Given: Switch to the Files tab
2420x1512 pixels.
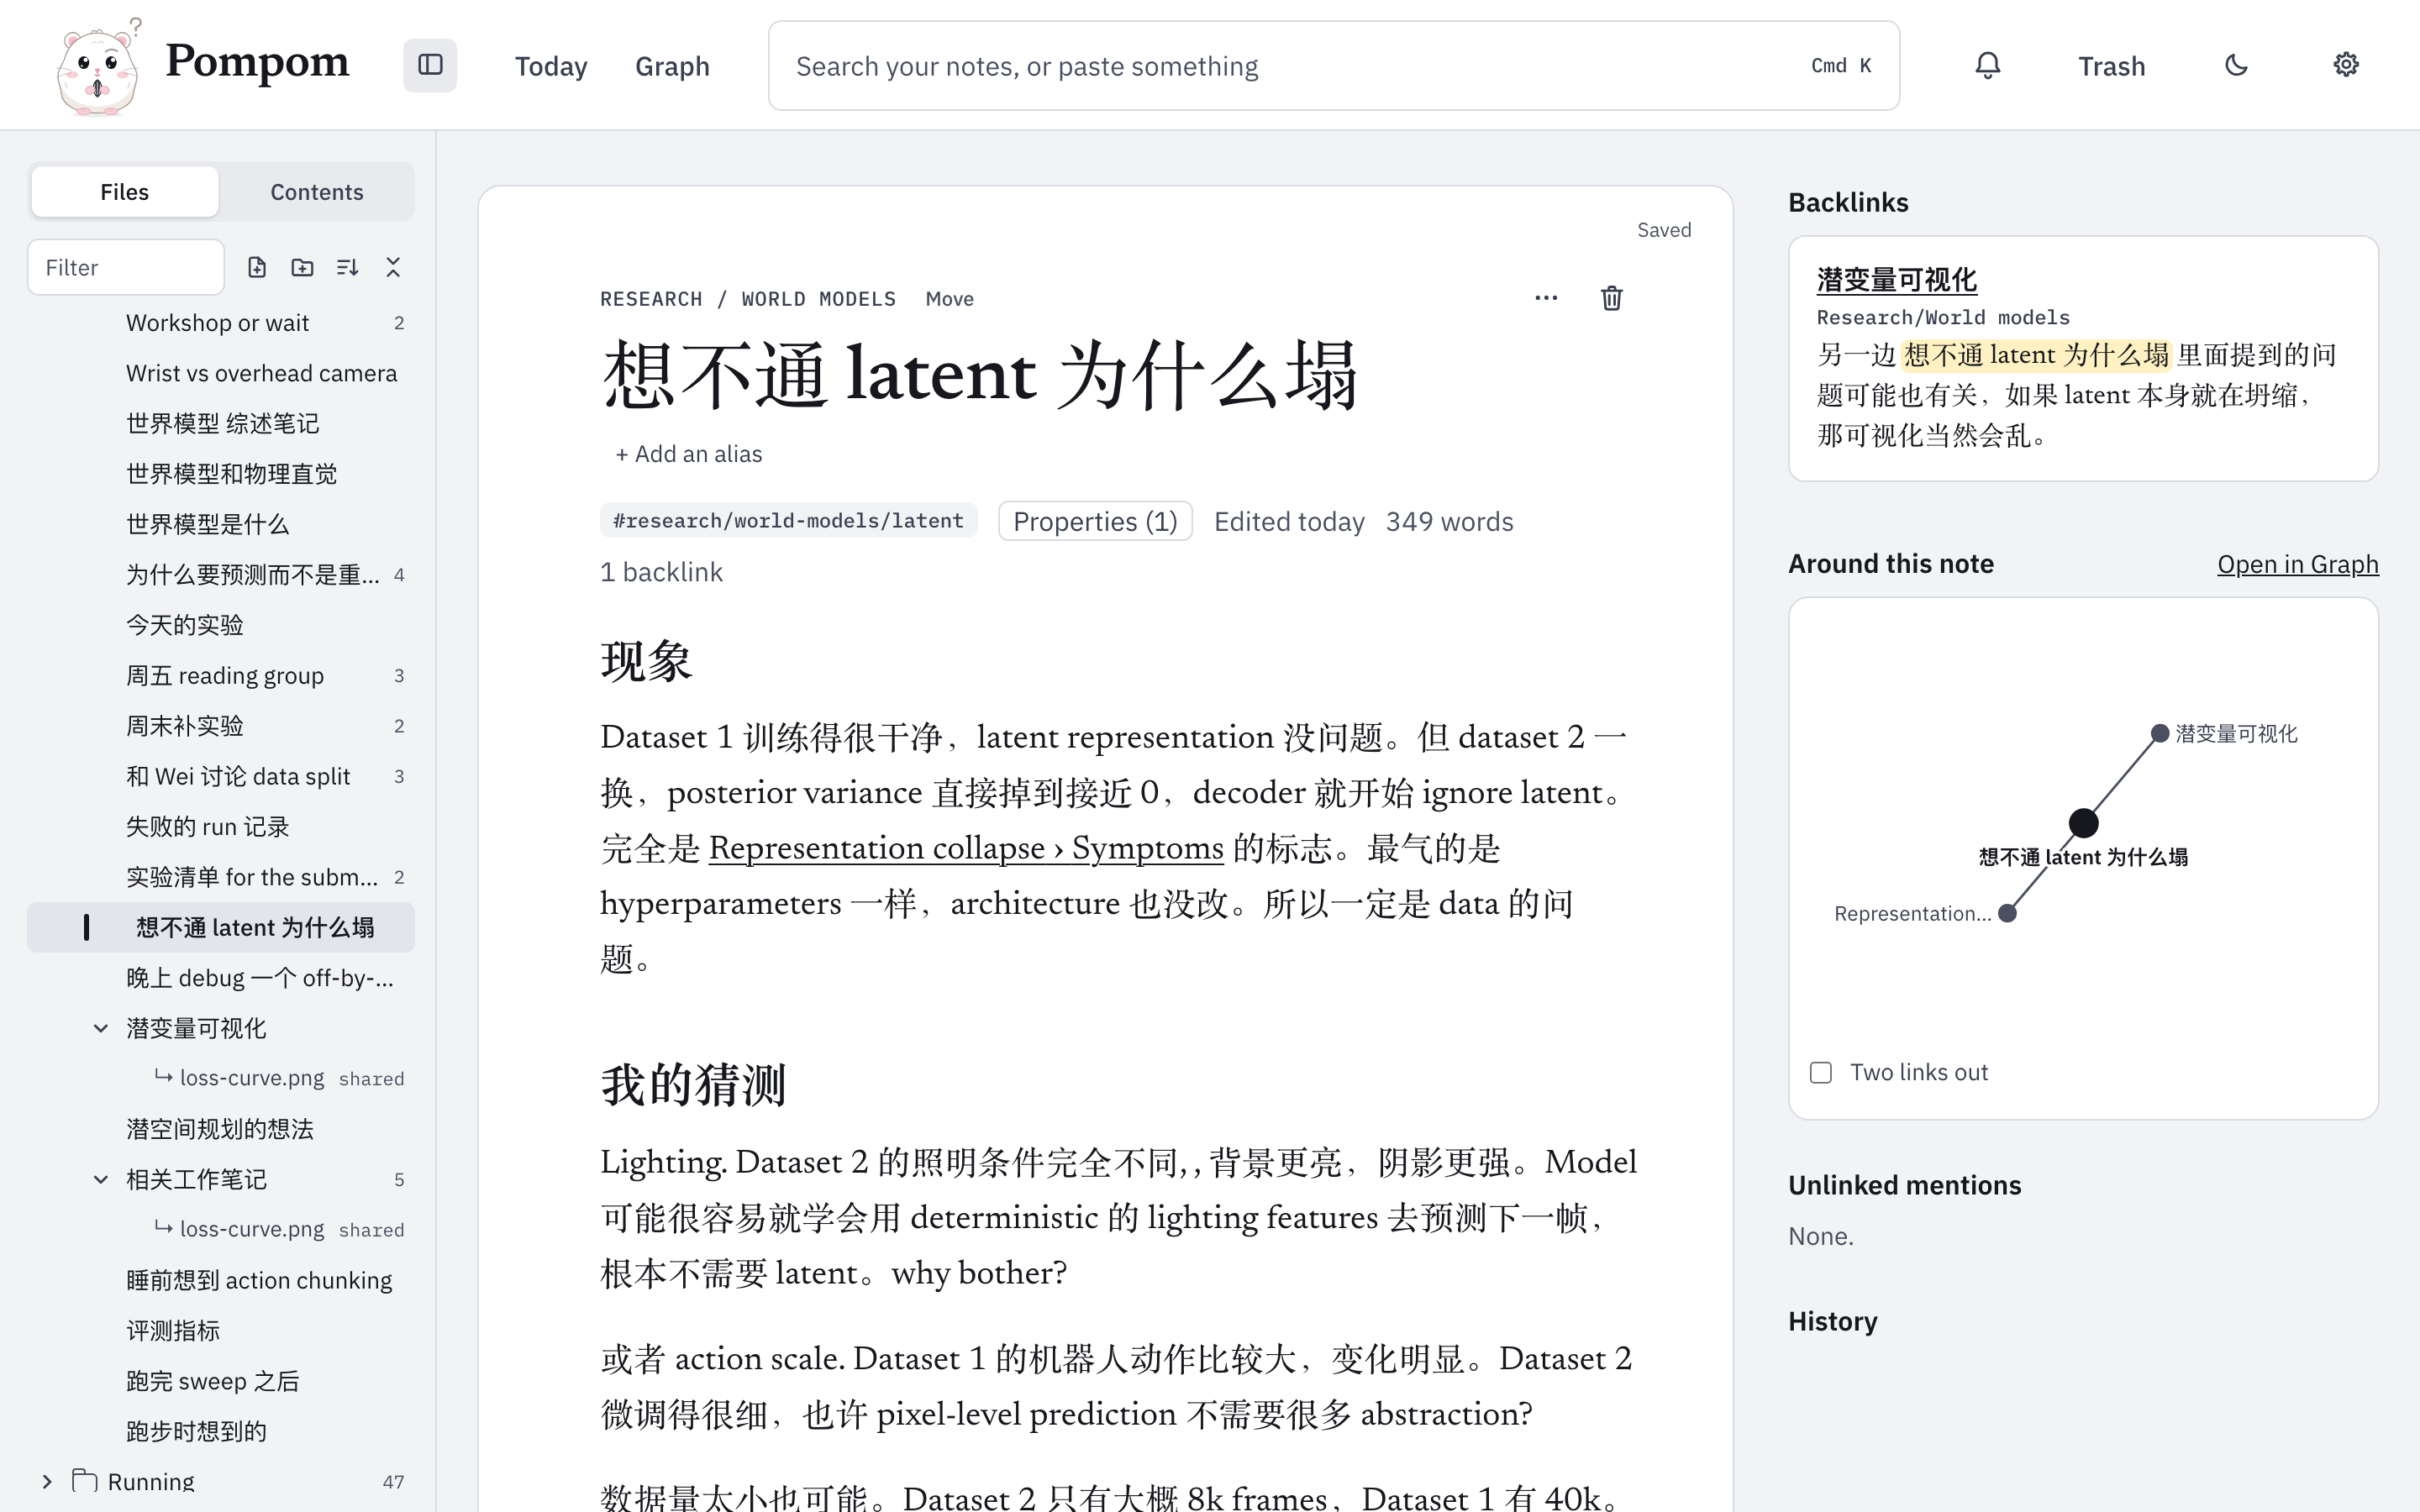Looking at the screenshot, I should click(x=125, y=191).
